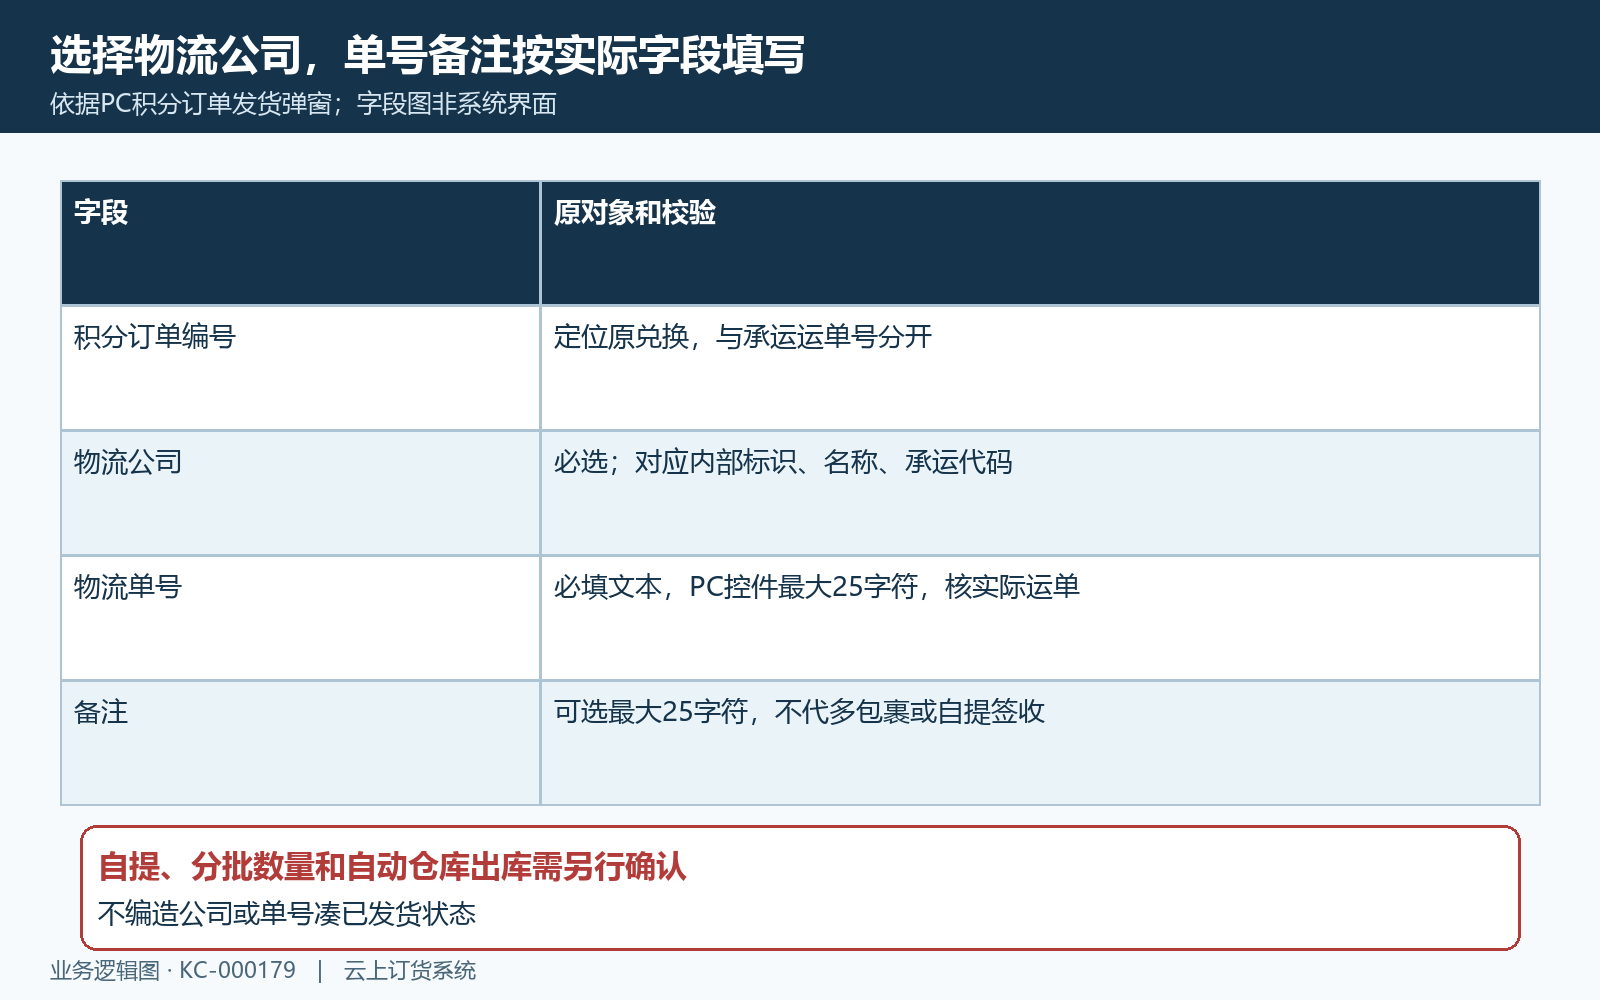Click footer text 云上订货系统
Image resolution: width=1600 pixels, height=1000 pixels.
[410, 971]
